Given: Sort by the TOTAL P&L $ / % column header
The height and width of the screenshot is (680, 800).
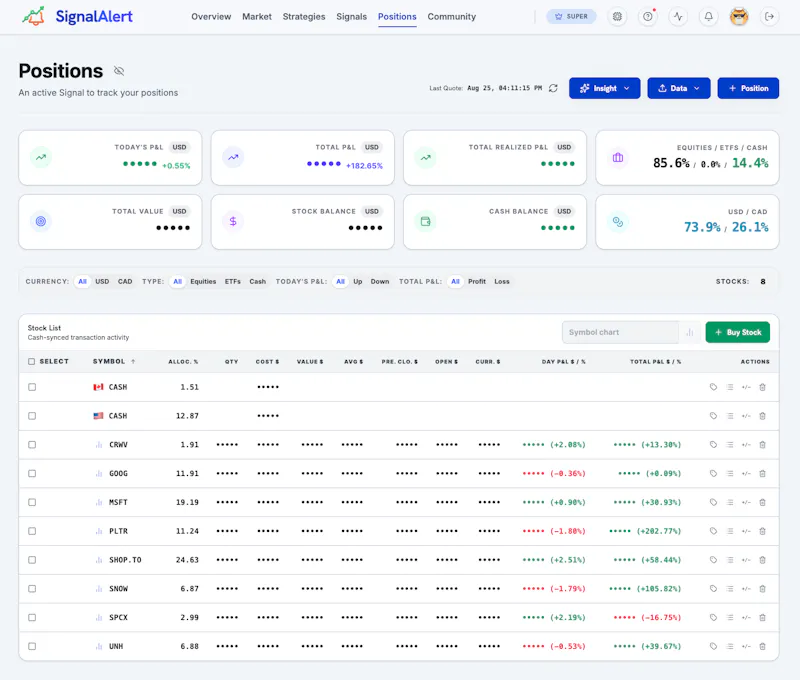Looking at the screenshot, I should 655,362.
